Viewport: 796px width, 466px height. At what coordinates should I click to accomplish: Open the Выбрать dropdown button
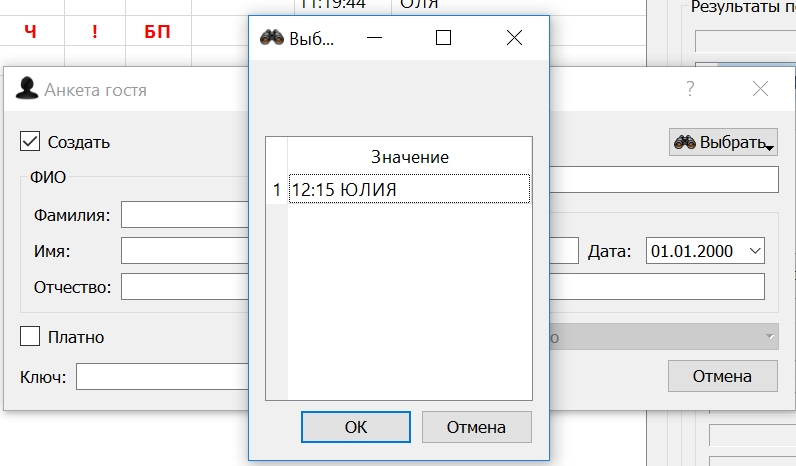pyautogui.click(x=723, y=142)
